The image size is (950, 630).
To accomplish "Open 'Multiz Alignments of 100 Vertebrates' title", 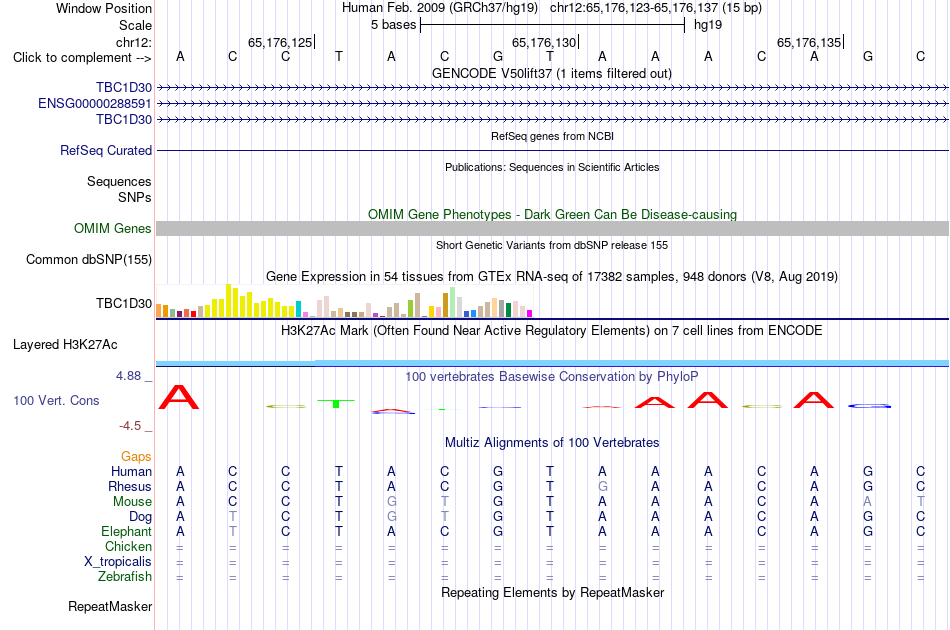I will tap(552, 443).
